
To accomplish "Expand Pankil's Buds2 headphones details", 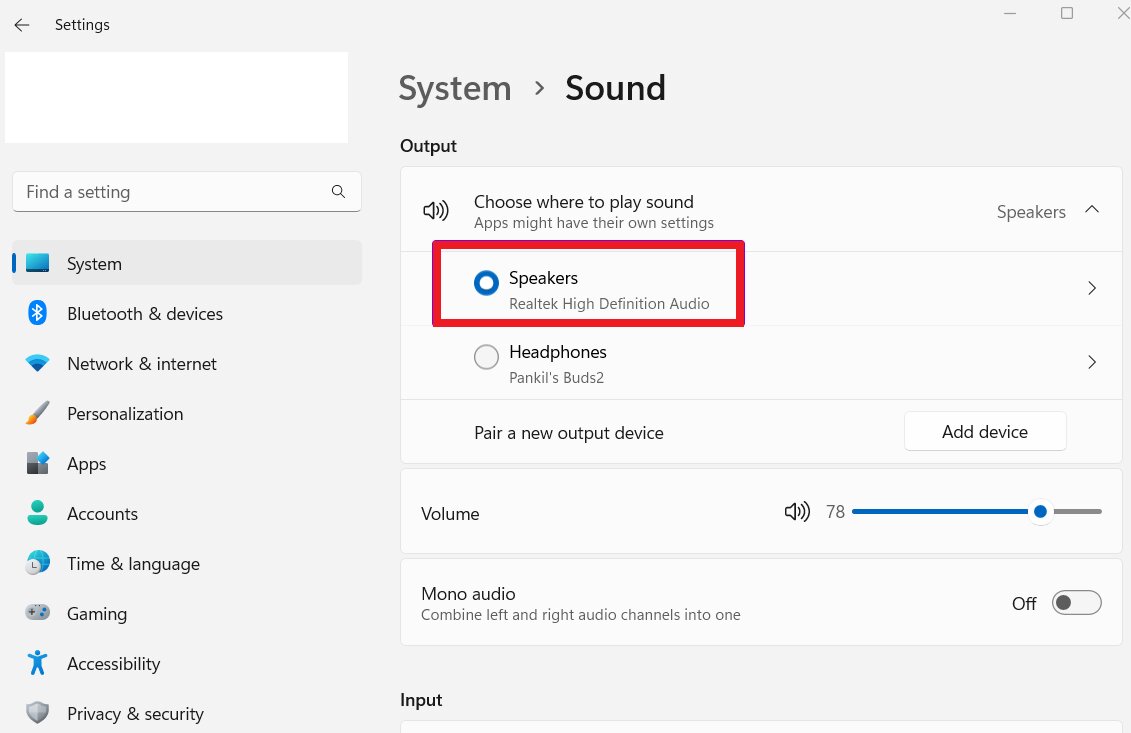I will [1092, 362].
